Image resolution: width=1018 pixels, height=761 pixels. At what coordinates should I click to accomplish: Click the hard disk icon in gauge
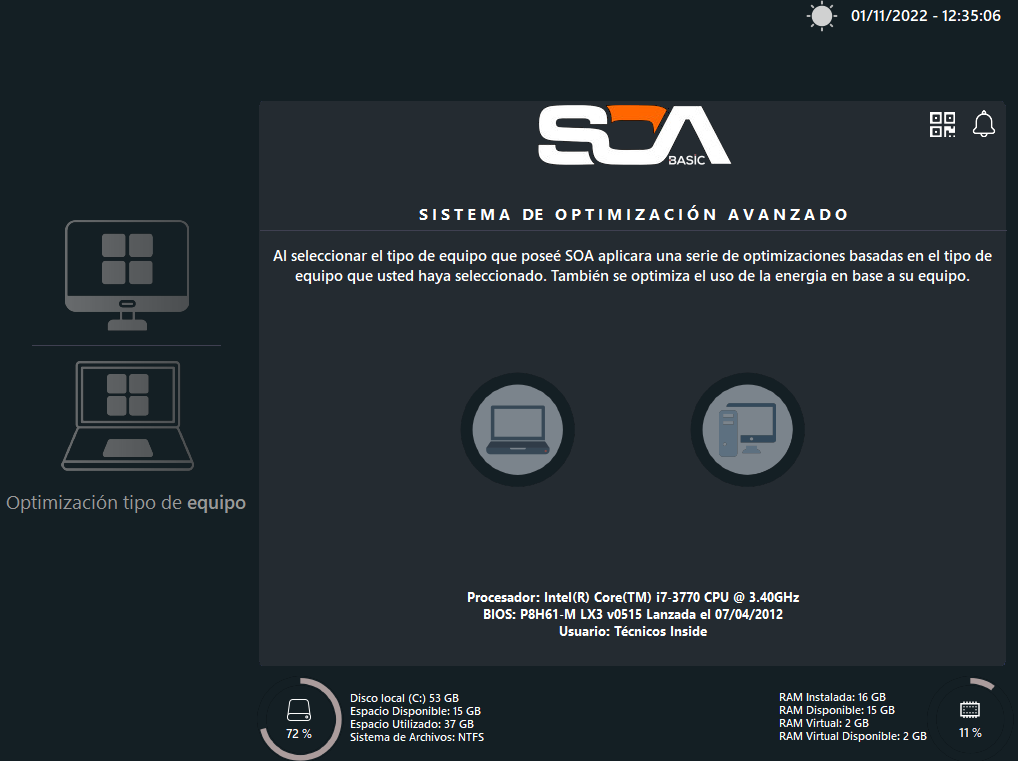tap(299, 710)
